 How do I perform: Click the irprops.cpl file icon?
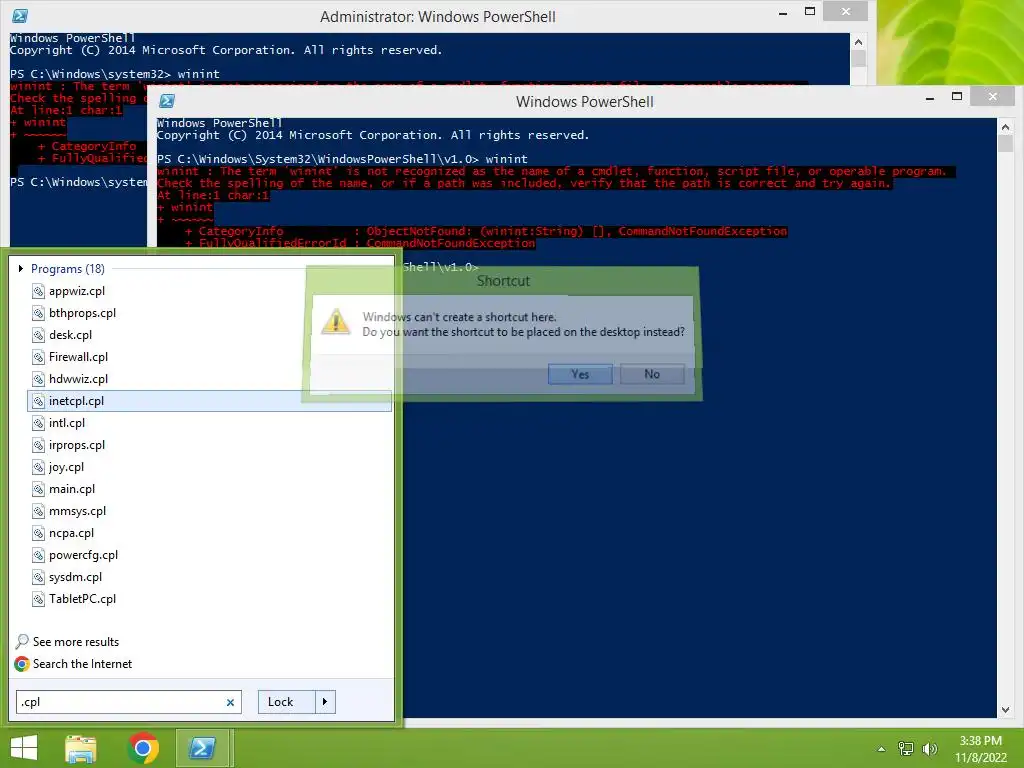click(39, 445)
